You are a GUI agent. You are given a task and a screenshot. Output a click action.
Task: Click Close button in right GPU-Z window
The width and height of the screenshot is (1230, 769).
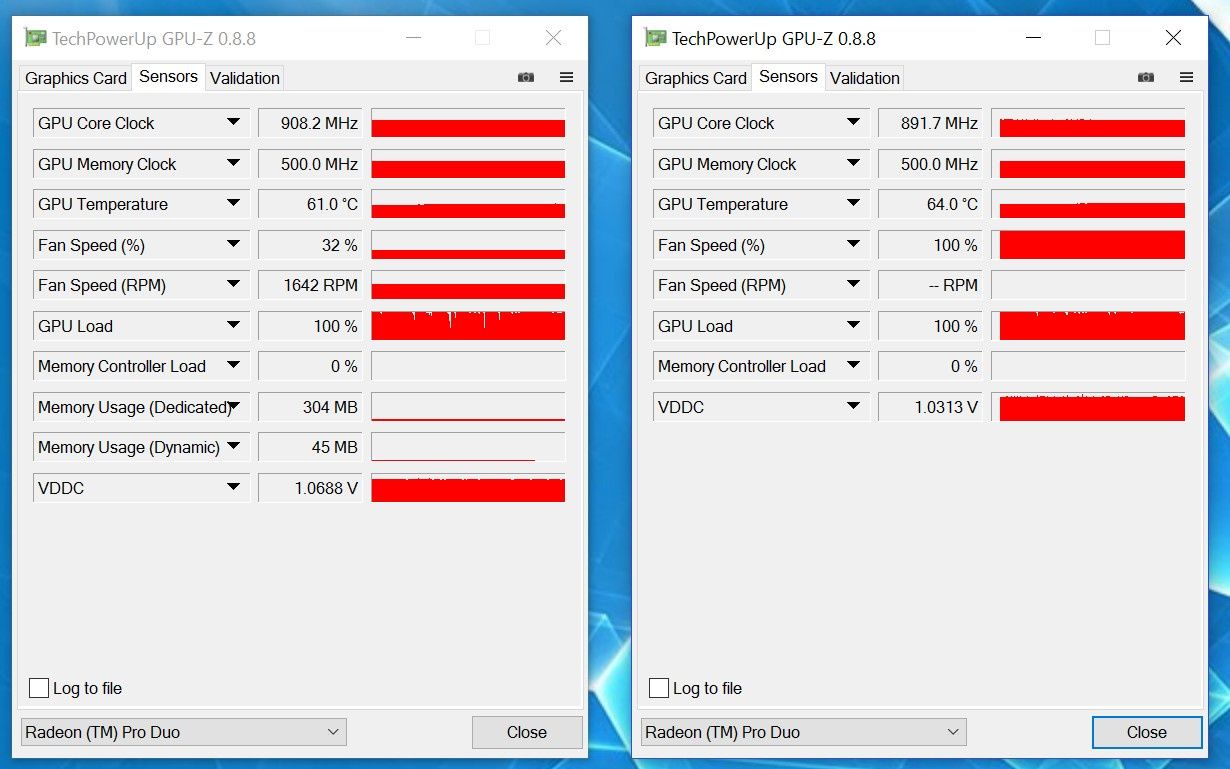[1147, 732]
